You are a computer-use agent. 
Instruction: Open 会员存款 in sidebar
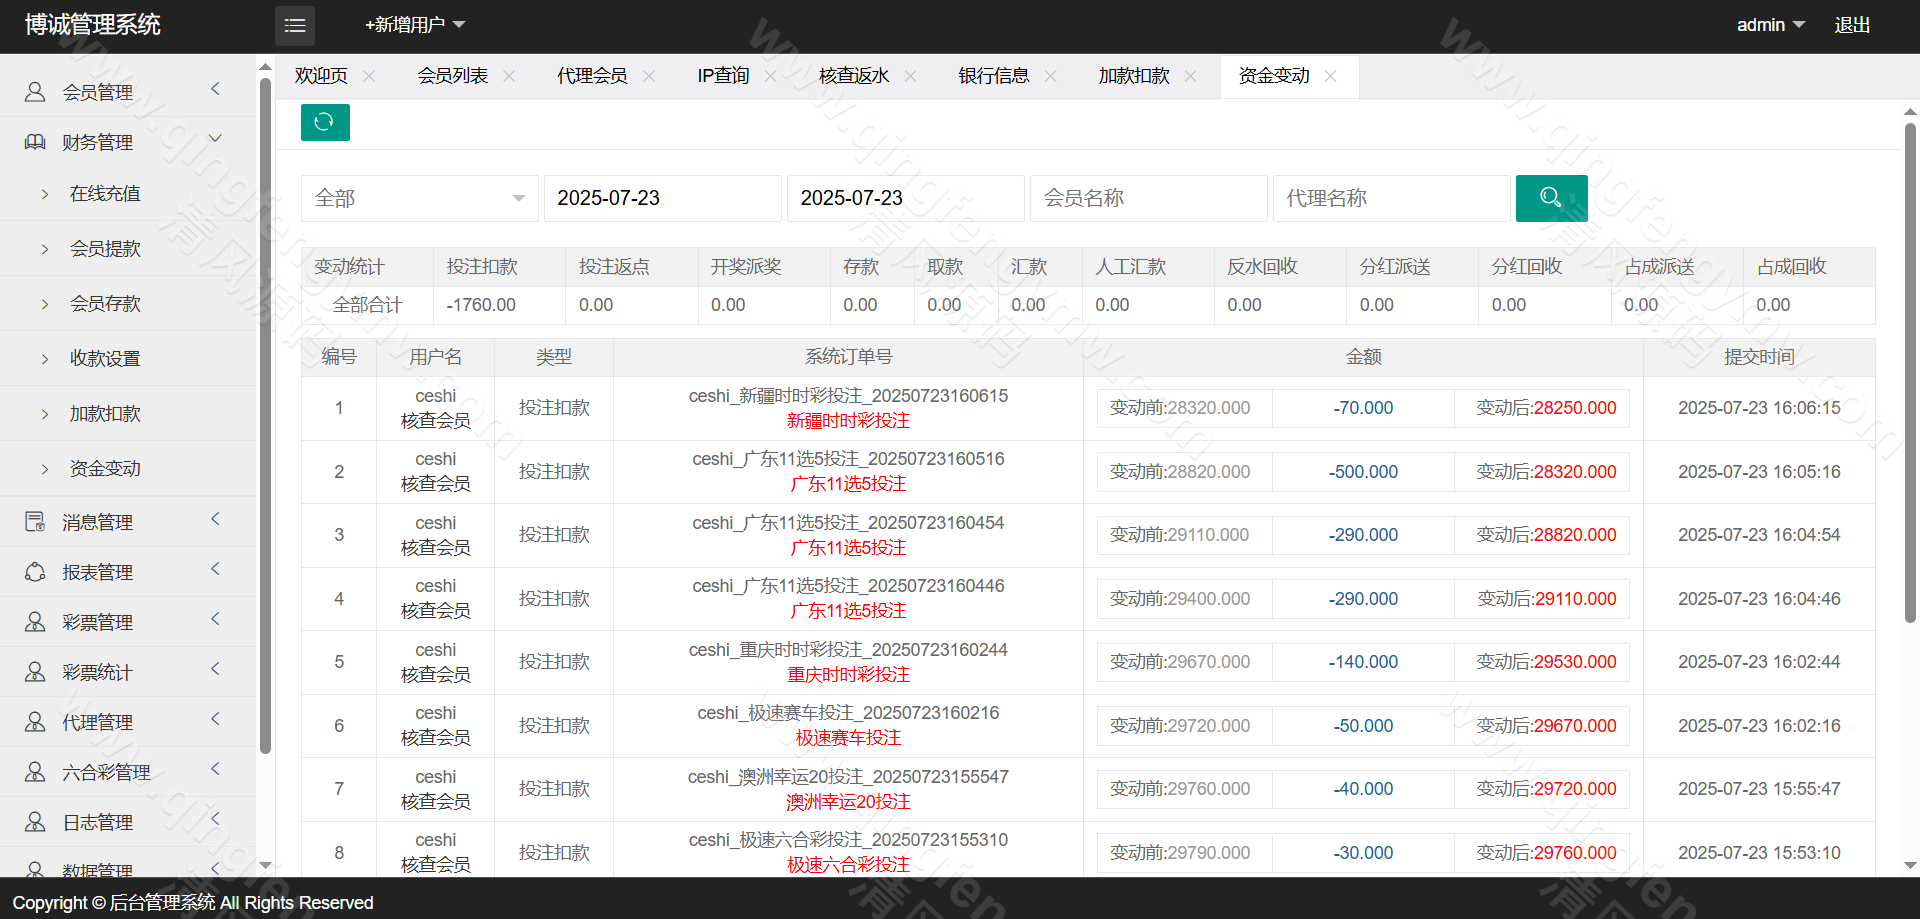coord(105,304)
